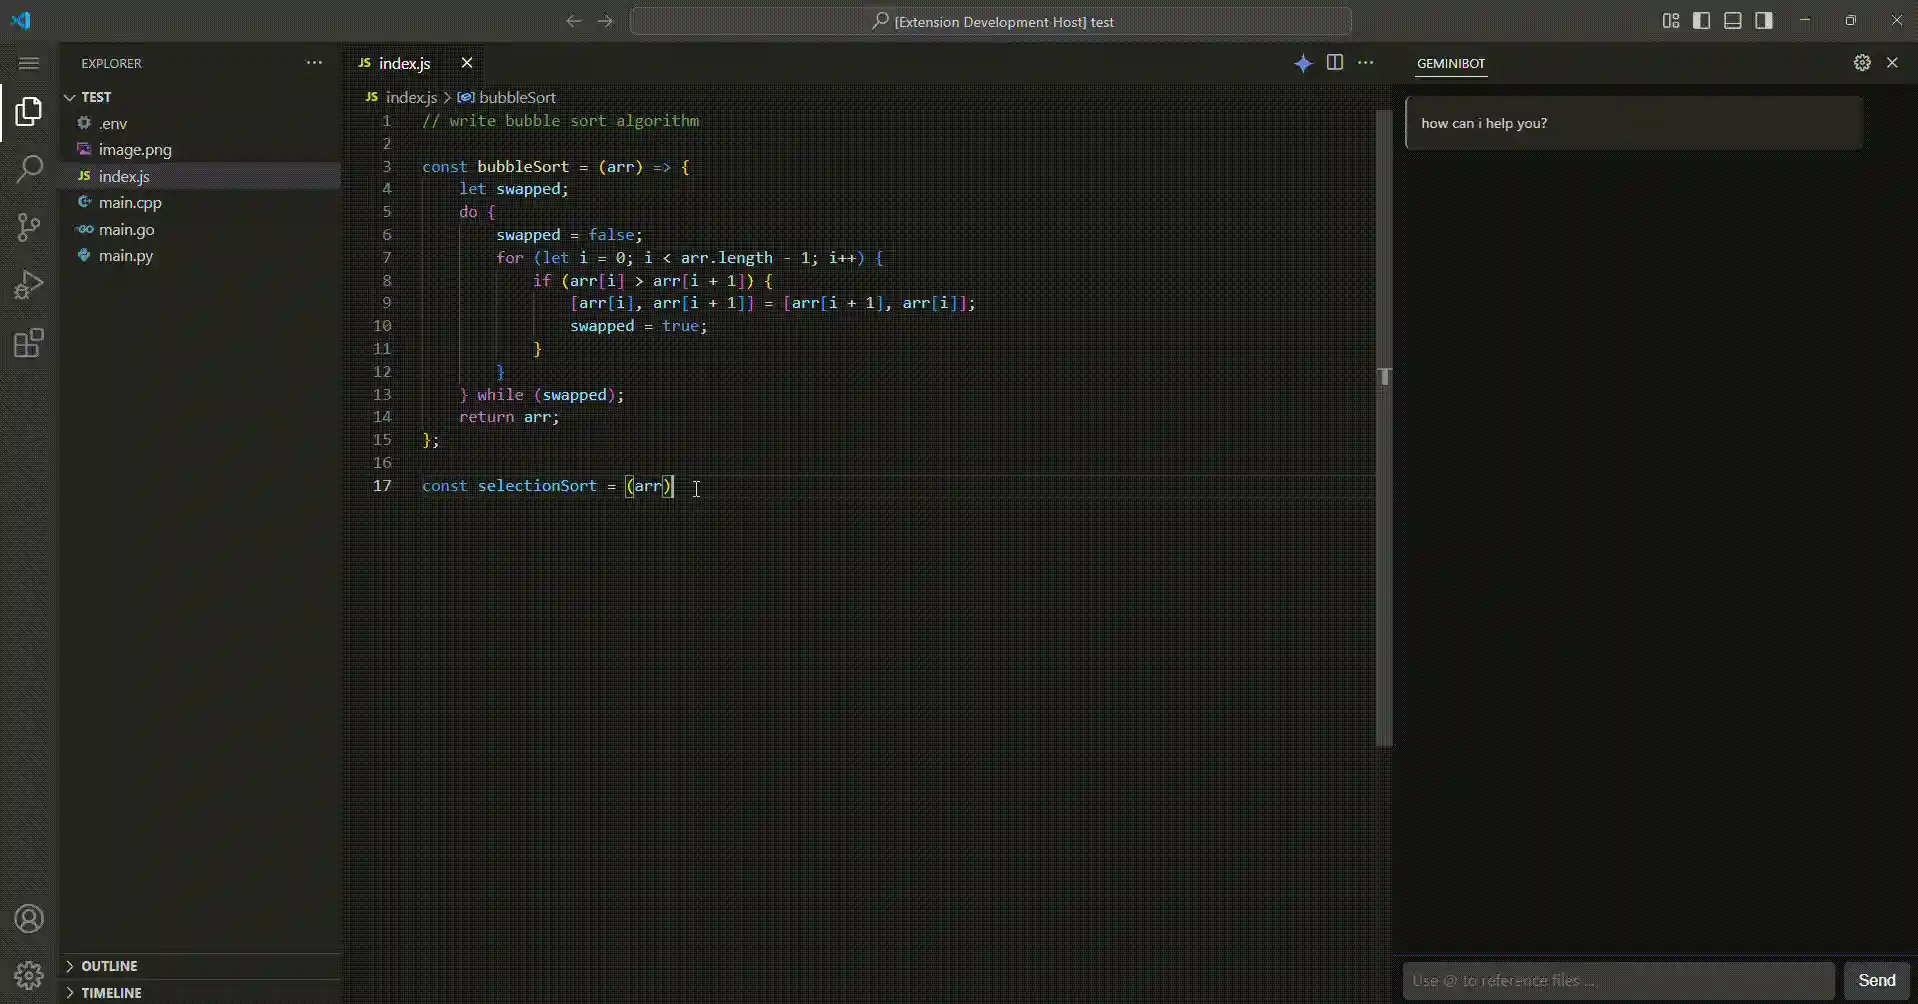Split the editor to the right
This screenshot has height=1004, width=1918.
pyautogui.click(x=1334, y=63)
